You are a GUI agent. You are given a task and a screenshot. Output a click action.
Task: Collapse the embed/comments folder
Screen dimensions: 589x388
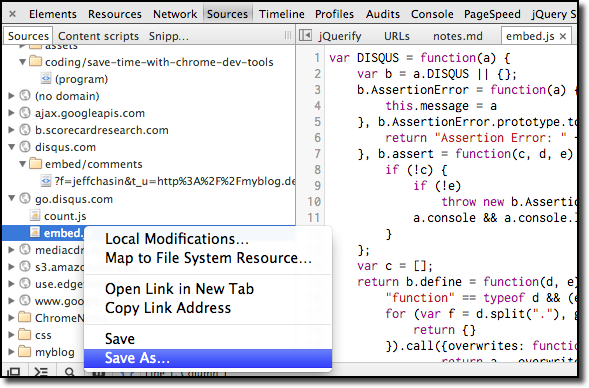(x=23, y=164)
